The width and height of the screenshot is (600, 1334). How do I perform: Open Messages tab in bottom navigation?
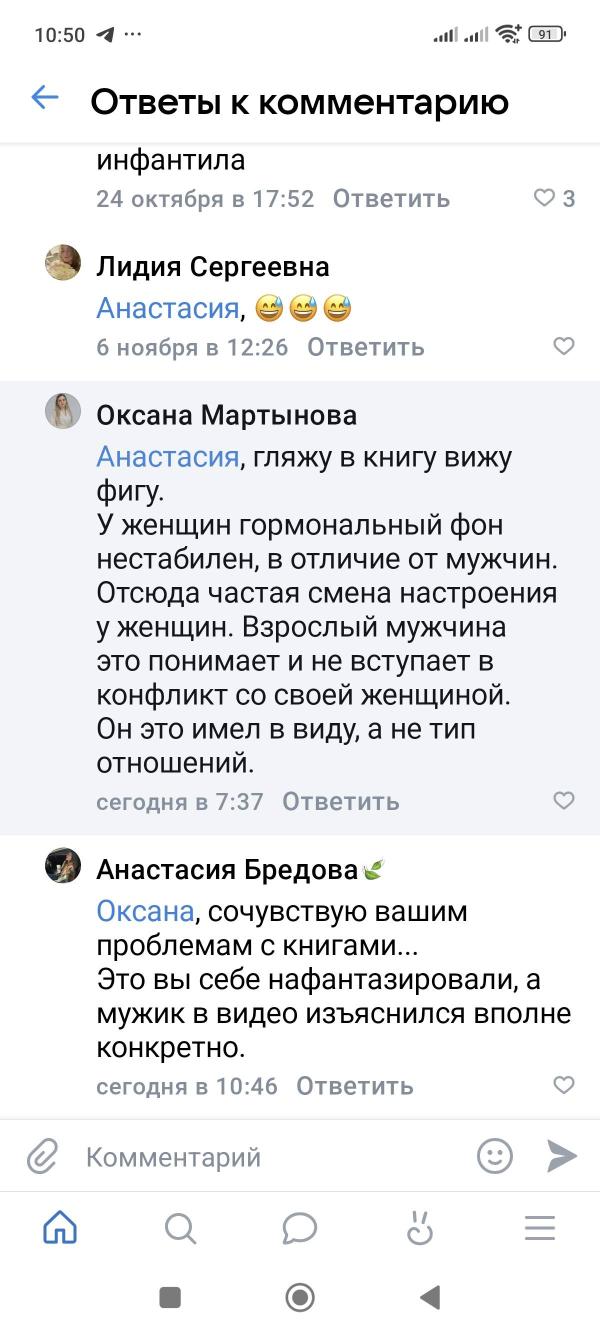(299, 1228)
